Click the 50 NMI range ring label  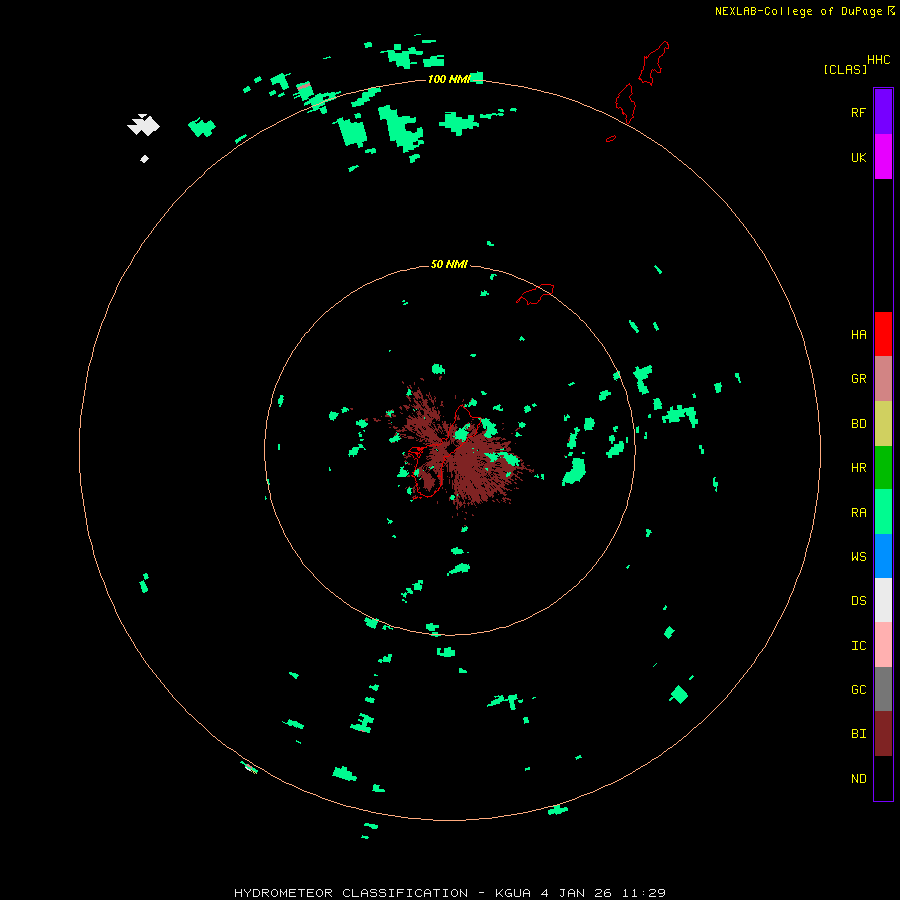click(x=449, y=264)
